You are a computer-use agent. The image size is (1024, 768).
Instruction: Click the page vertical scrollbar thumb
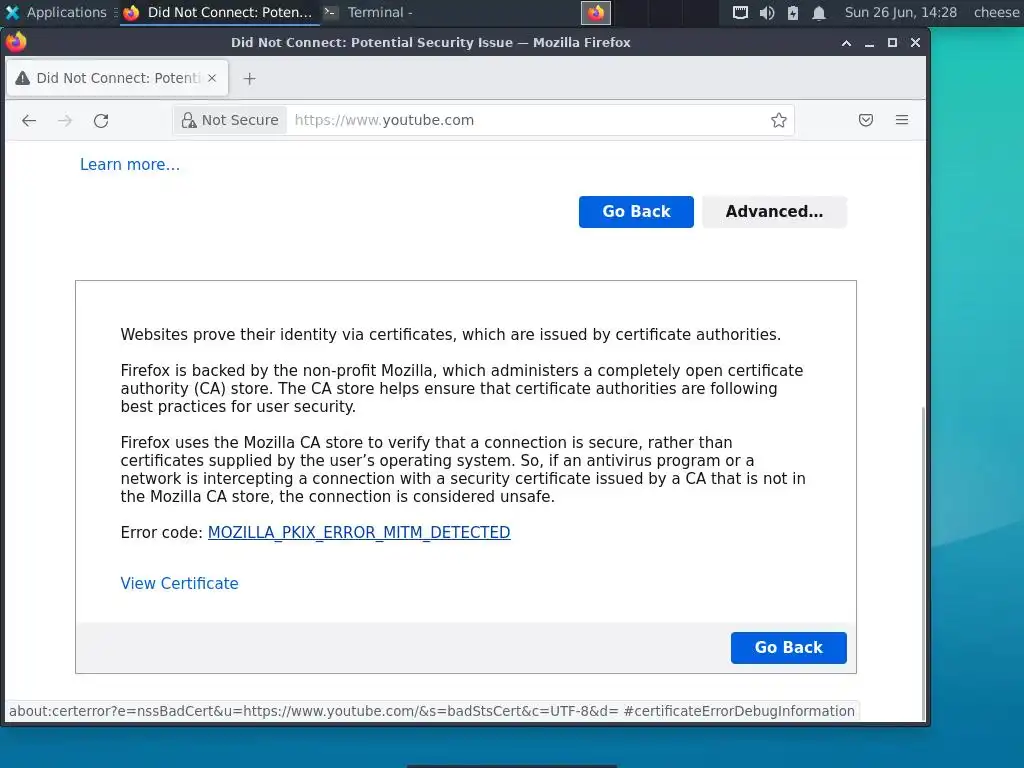click(923, 562)
